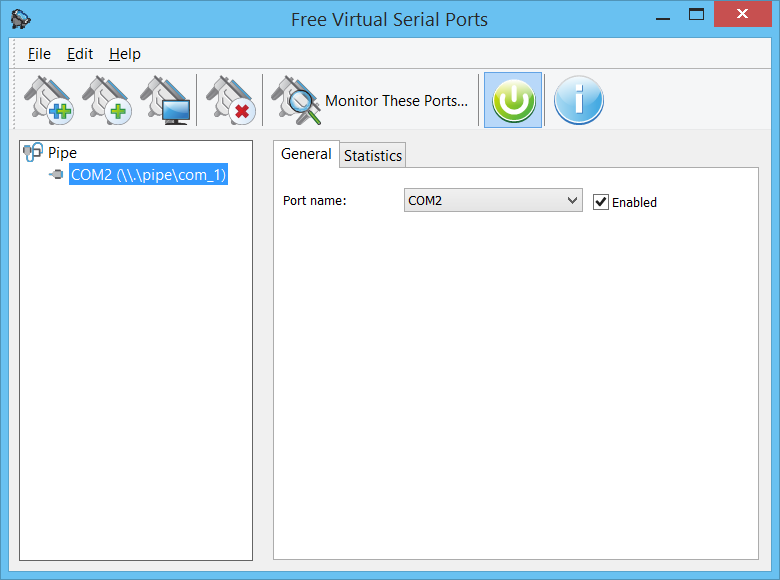Open the Help menu
The image size is (780, 580).
[125, 54]
